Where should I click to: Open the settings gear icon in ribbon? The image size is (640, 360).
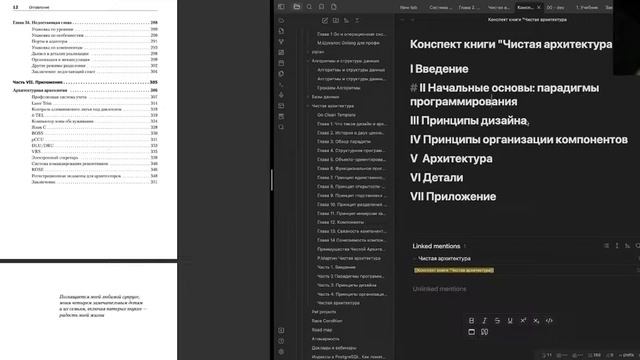[281, 351]
